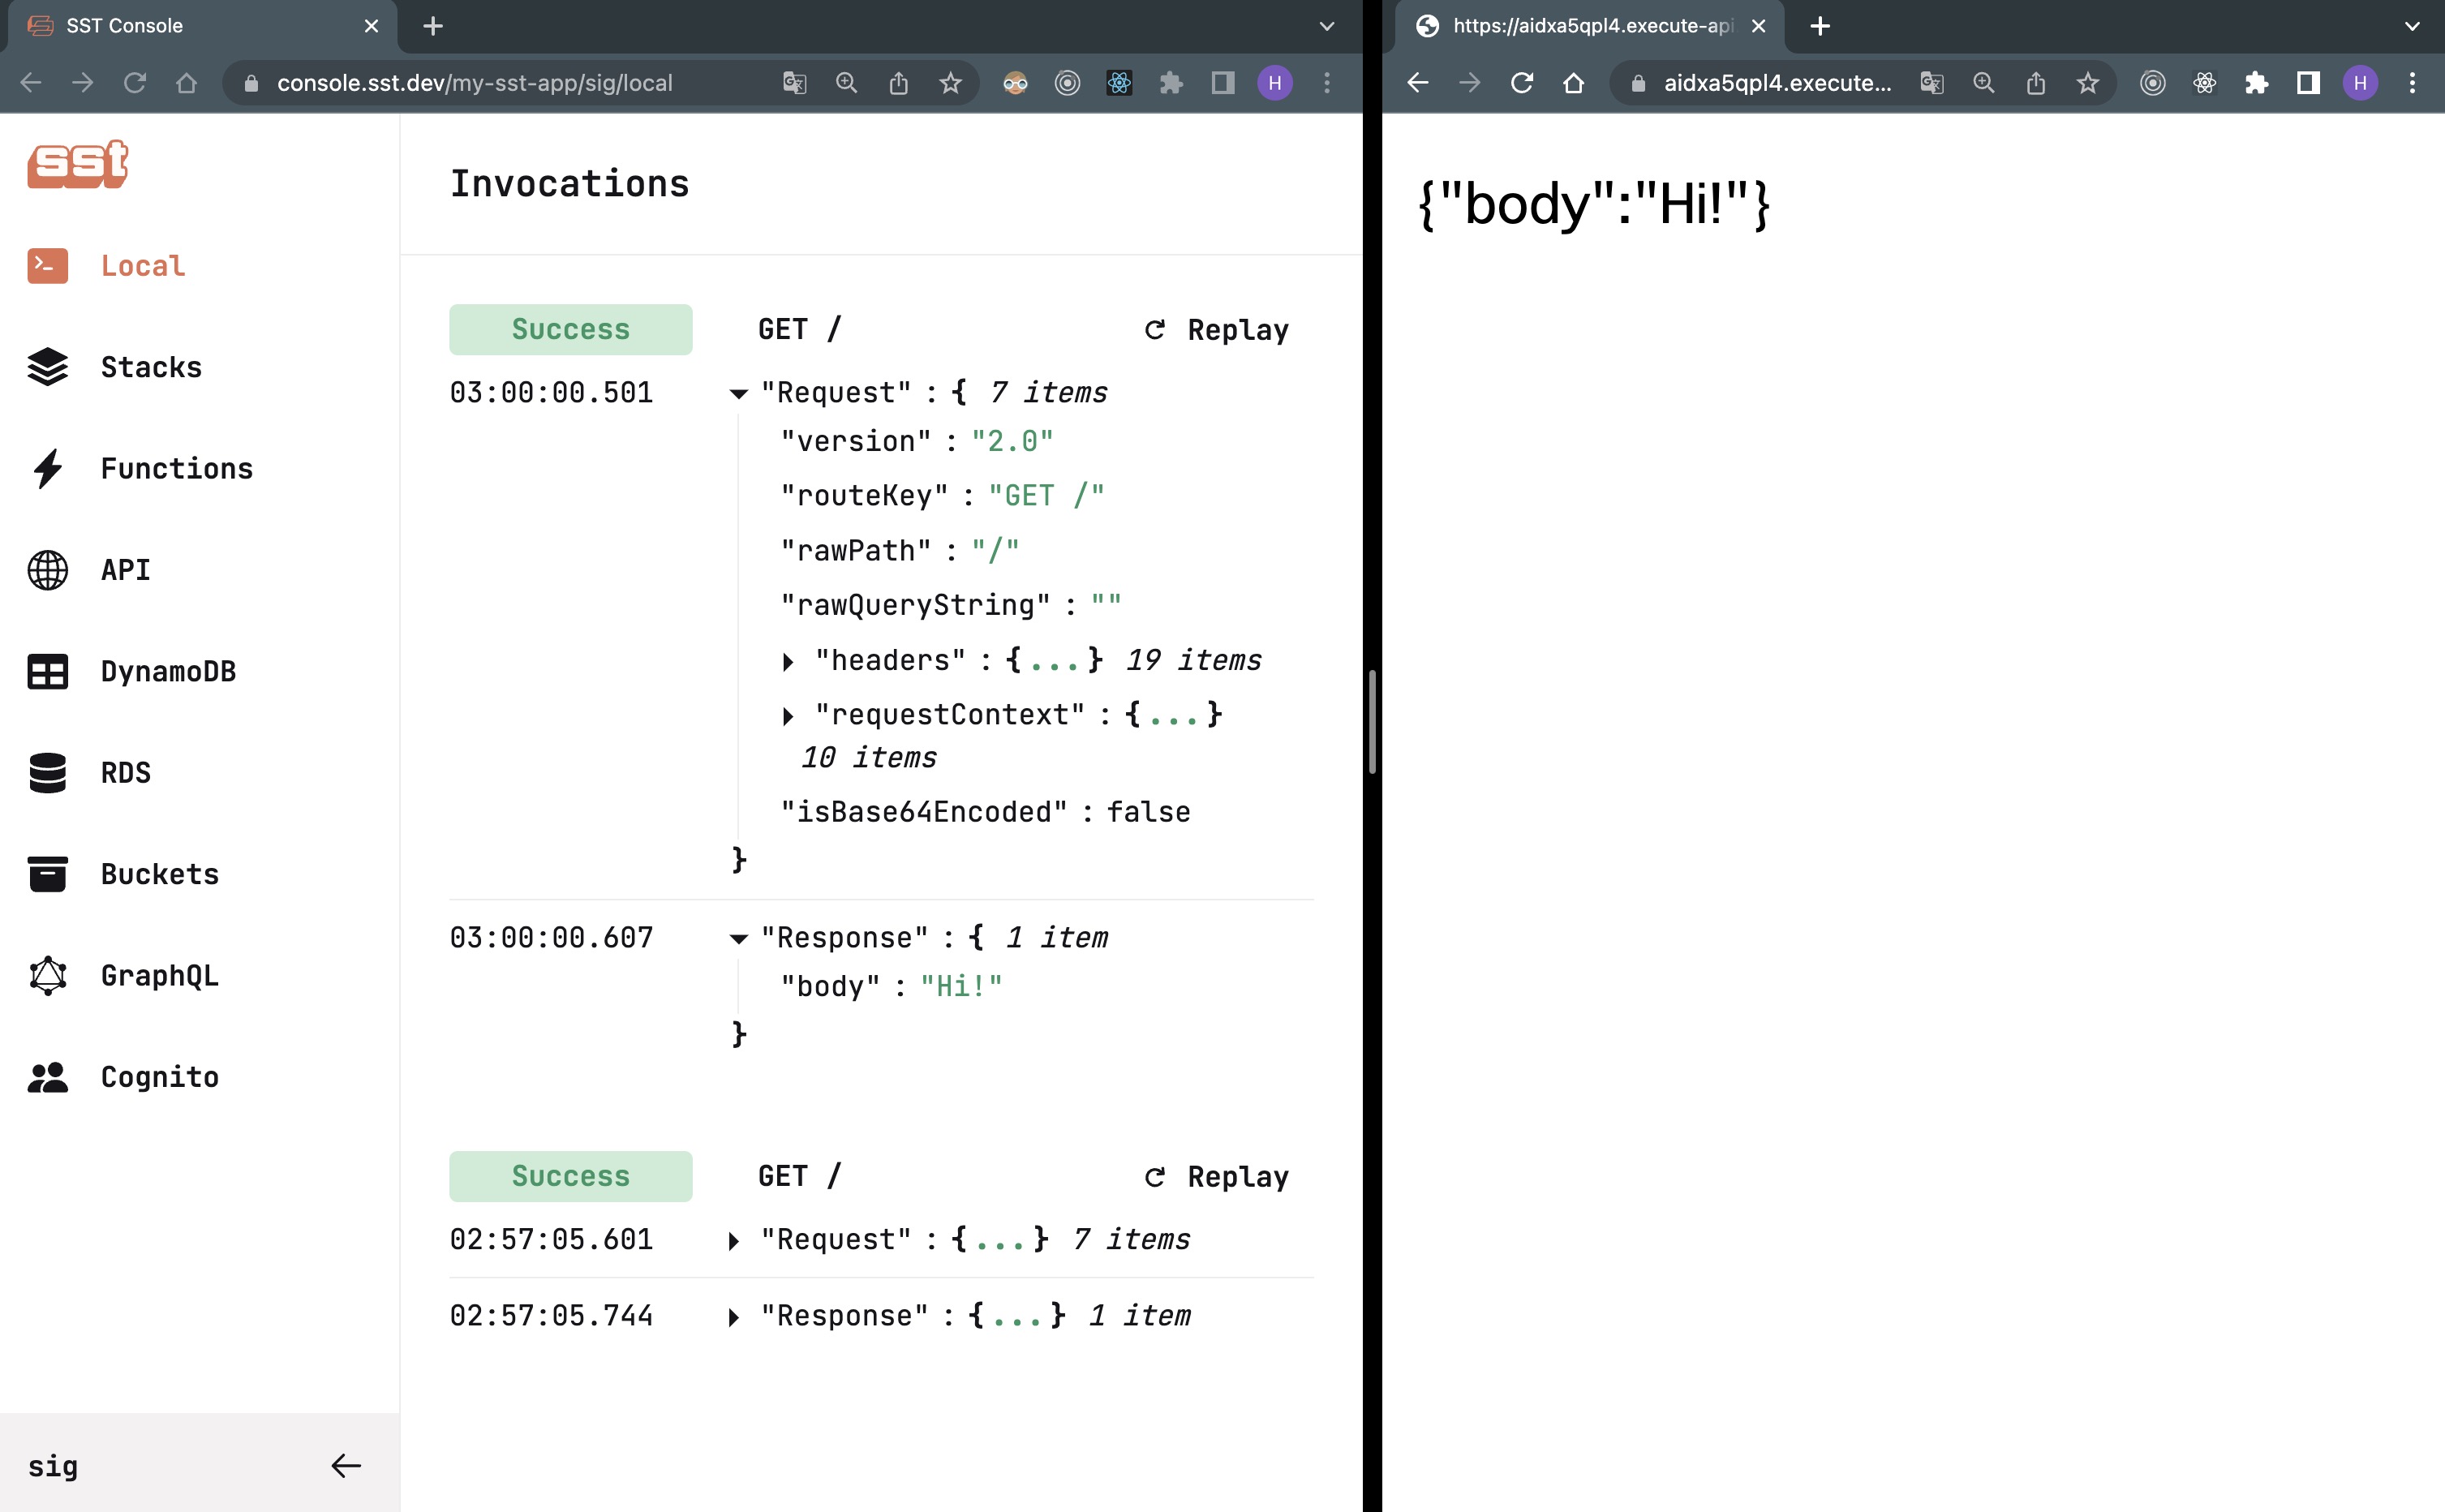Navigate to DynamoDB in sidebar
Screen dimensions: 2445x1512
pyautogui.click(x=168, y=671)
